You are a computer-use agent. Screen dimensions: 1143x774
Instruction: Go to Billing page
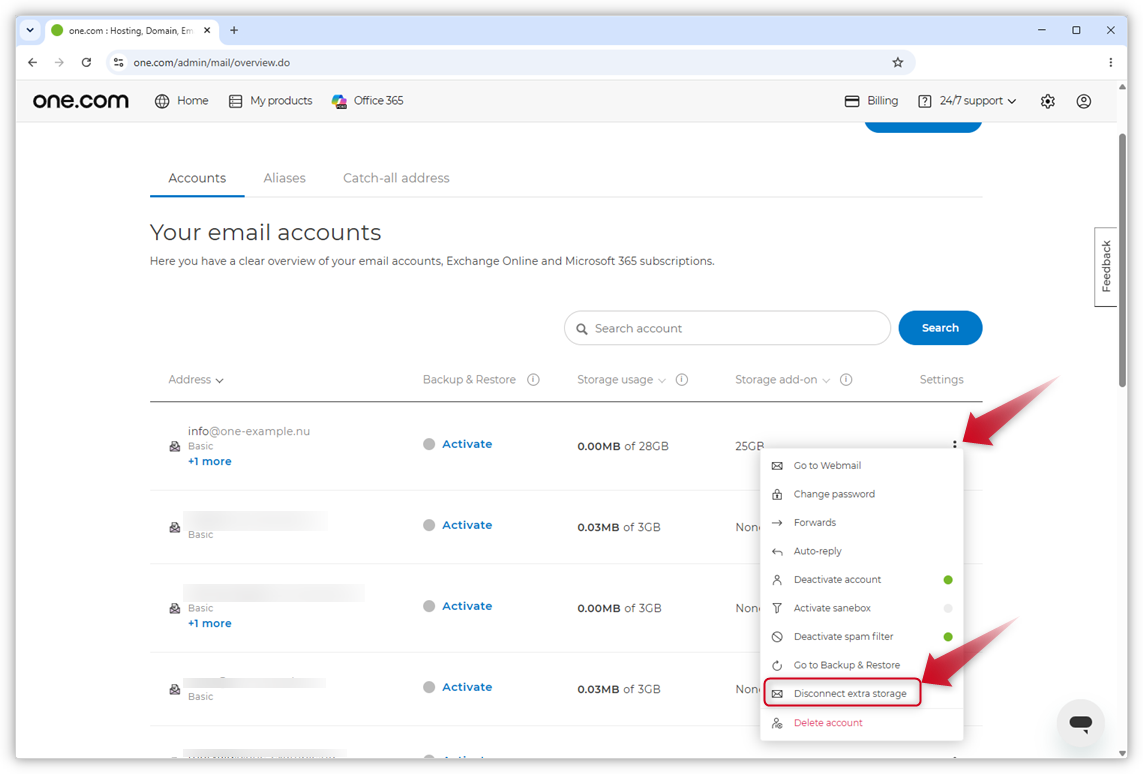[x=871, y=101]
